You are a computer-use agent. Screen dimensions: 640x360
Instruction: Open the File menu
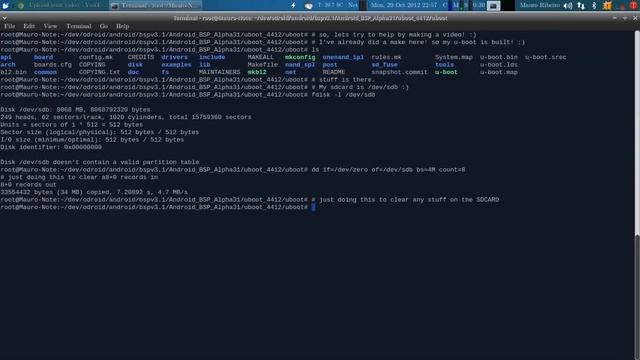[x=9, y=26]
